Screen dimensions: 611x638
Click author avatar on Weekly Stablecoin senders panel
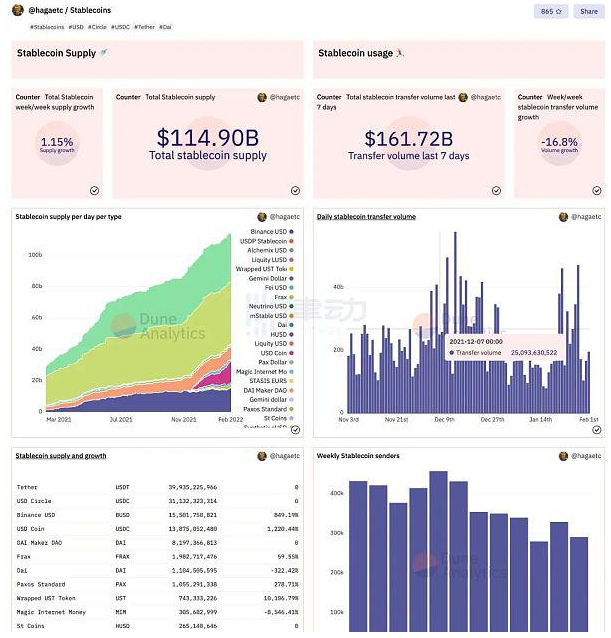point(564,456)
